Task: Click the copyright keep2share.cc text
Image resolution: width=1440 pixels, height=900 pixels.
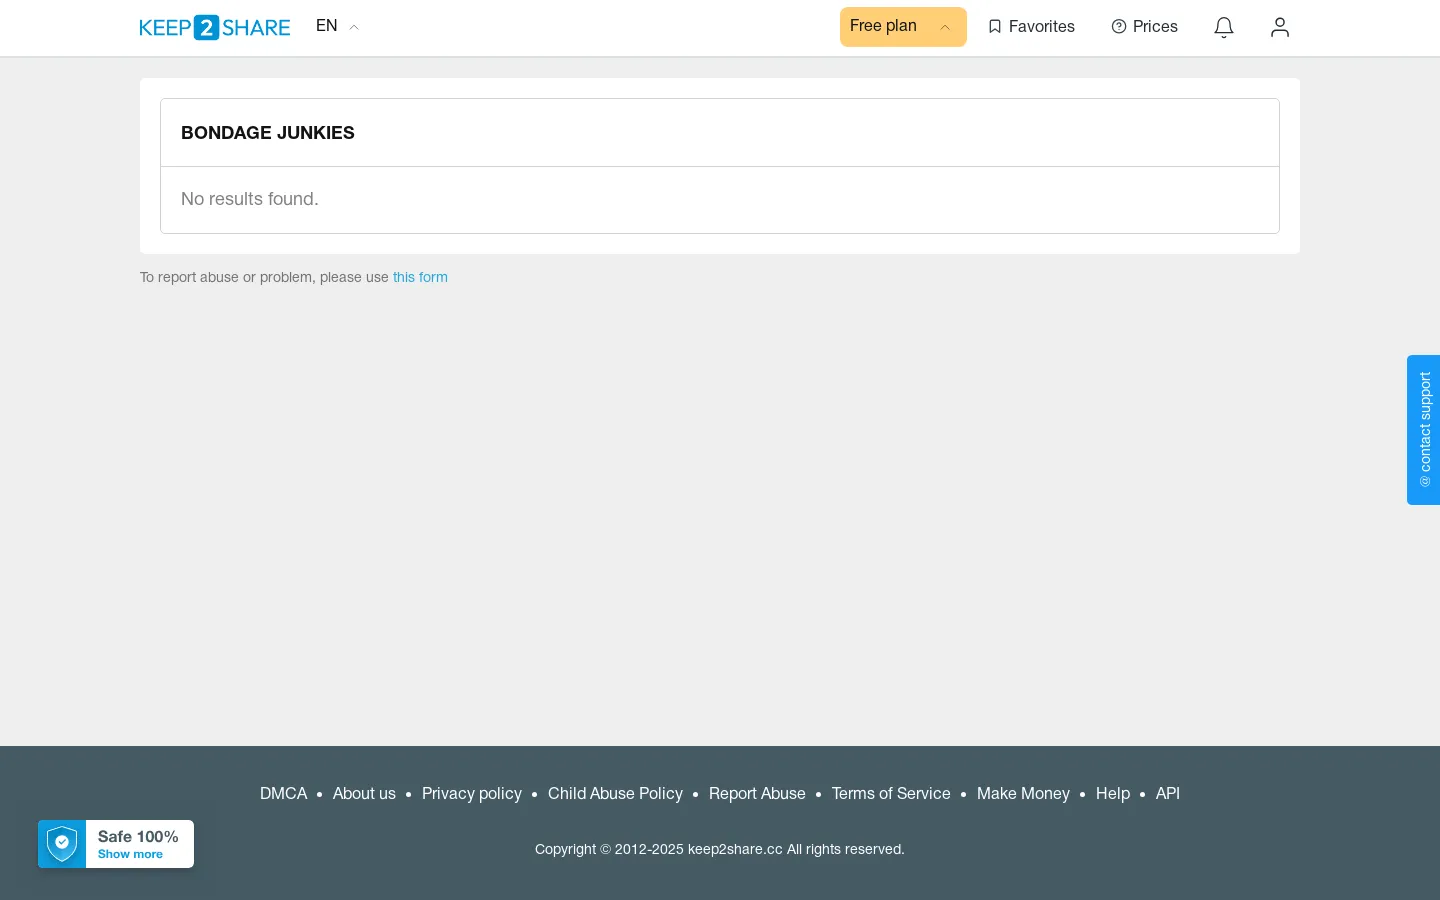Action: pyautogui.click(x=720, y=850)
